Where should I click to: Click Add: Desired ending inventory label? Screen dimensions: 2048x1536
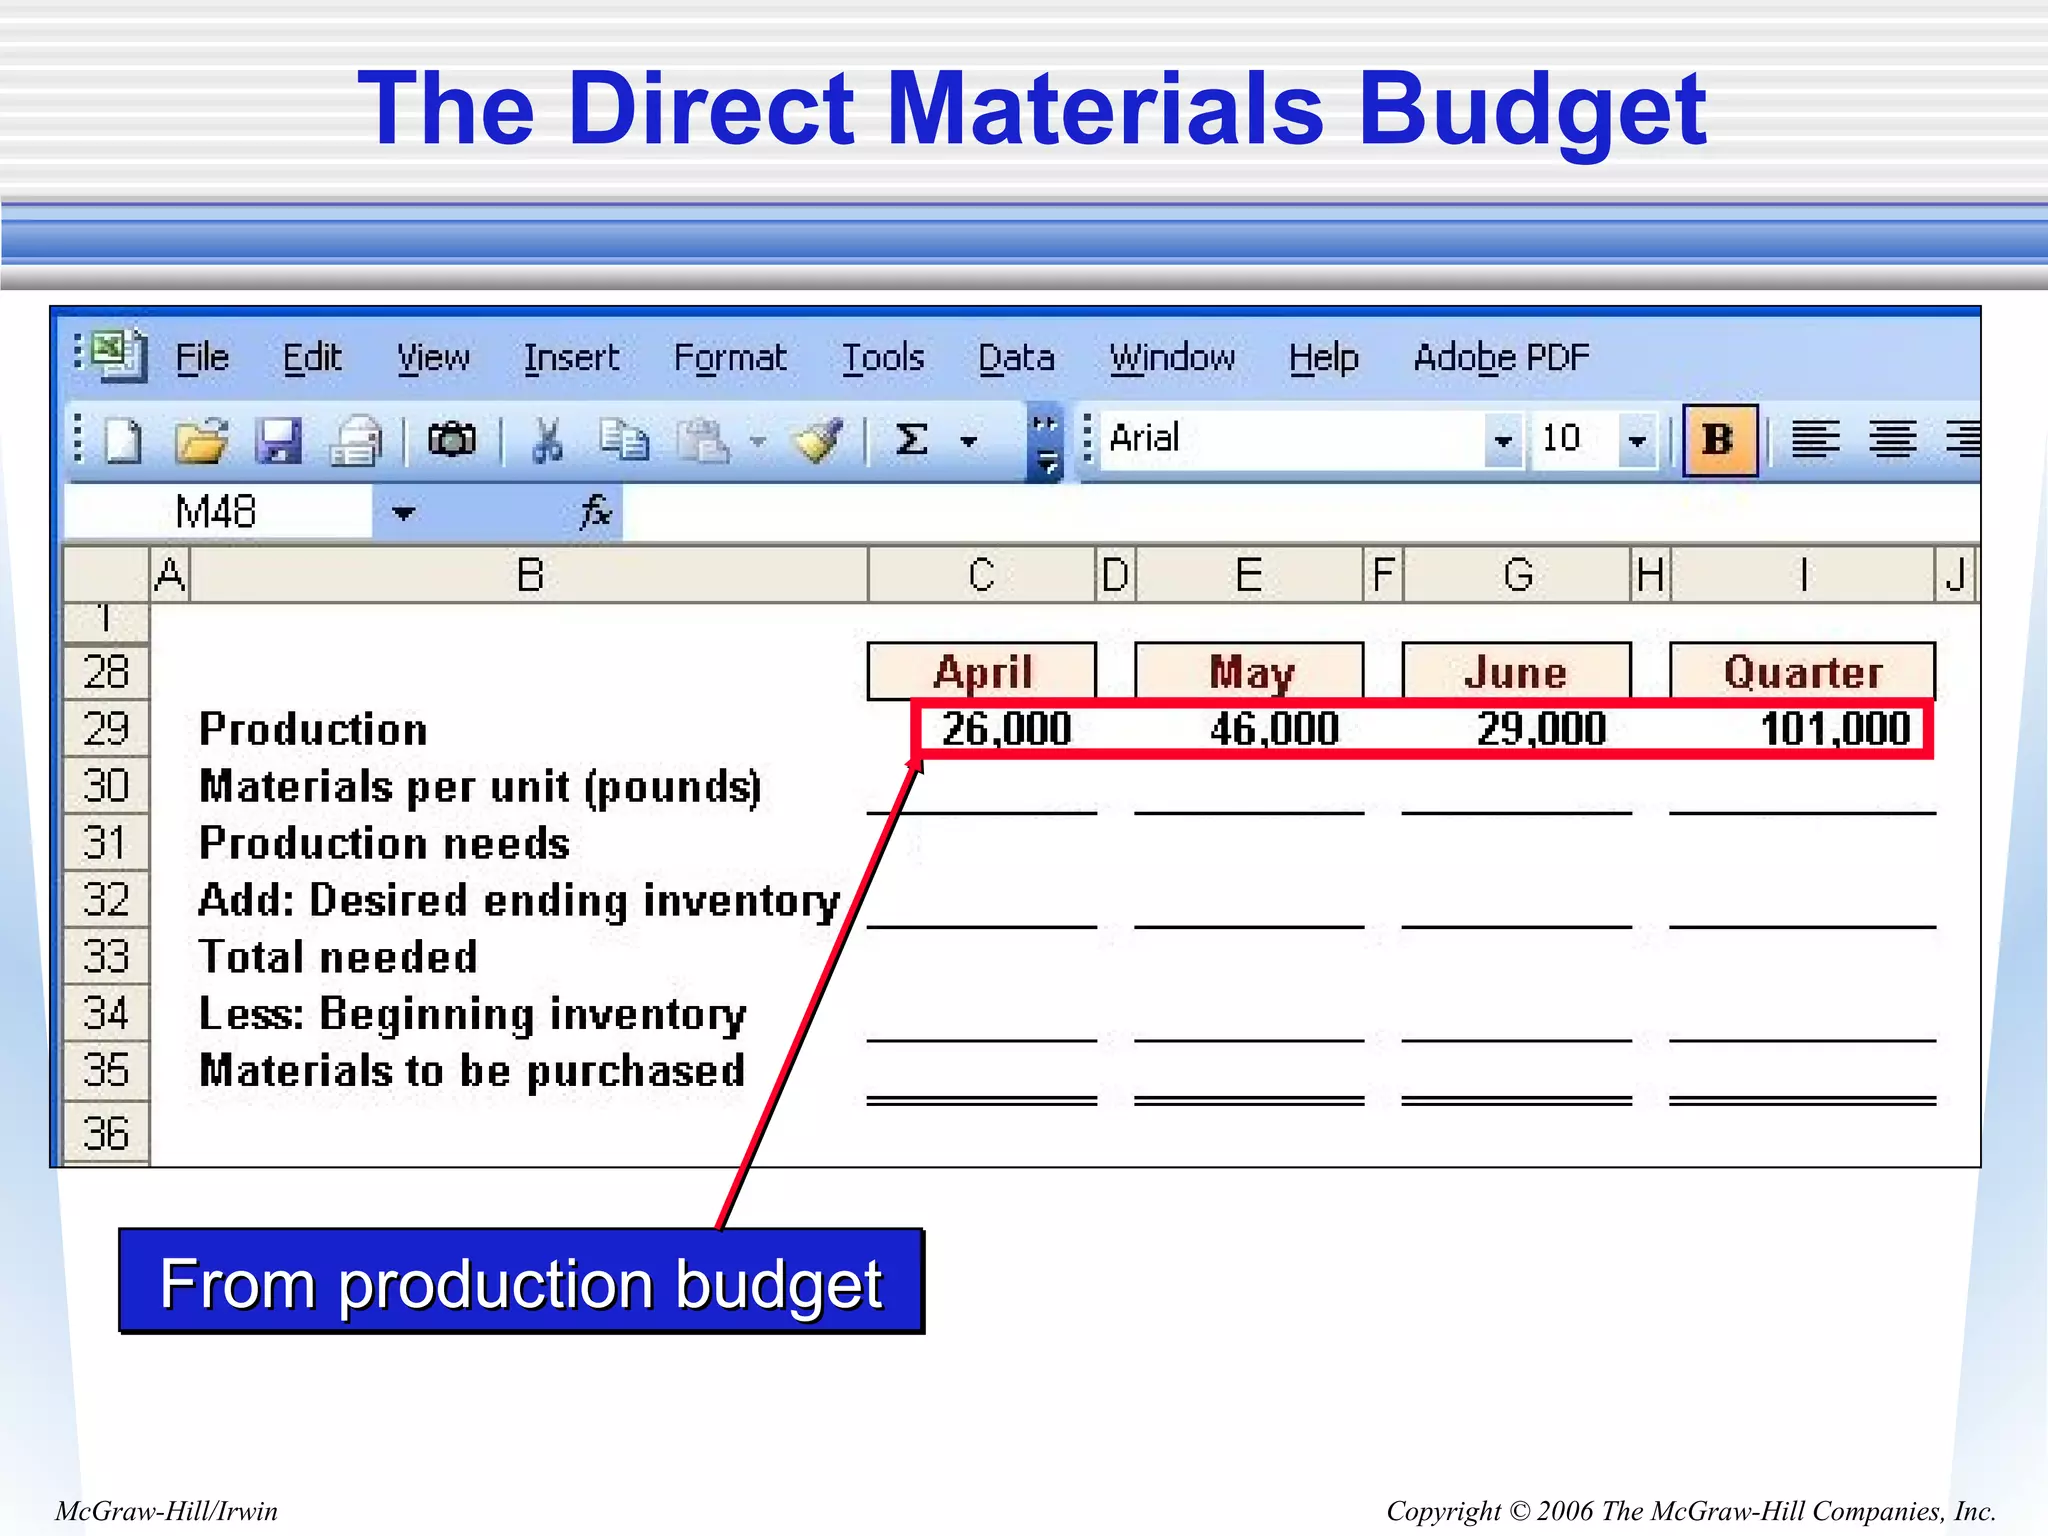(519, 901)
